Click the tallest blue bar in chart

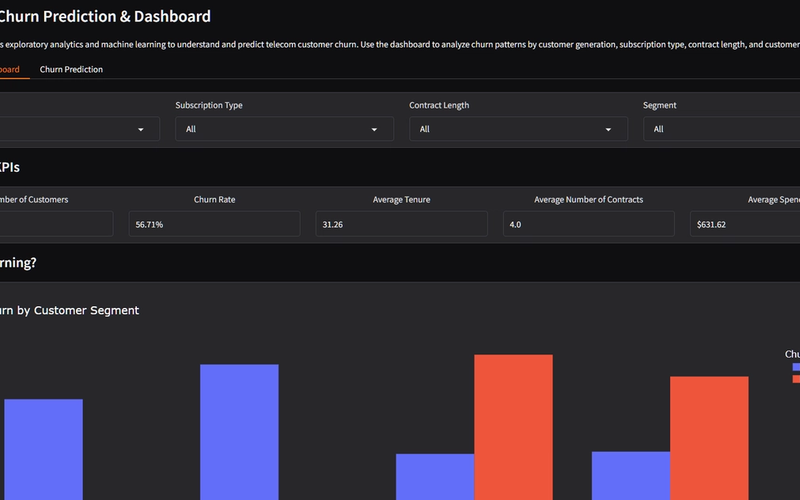[239, 432]
